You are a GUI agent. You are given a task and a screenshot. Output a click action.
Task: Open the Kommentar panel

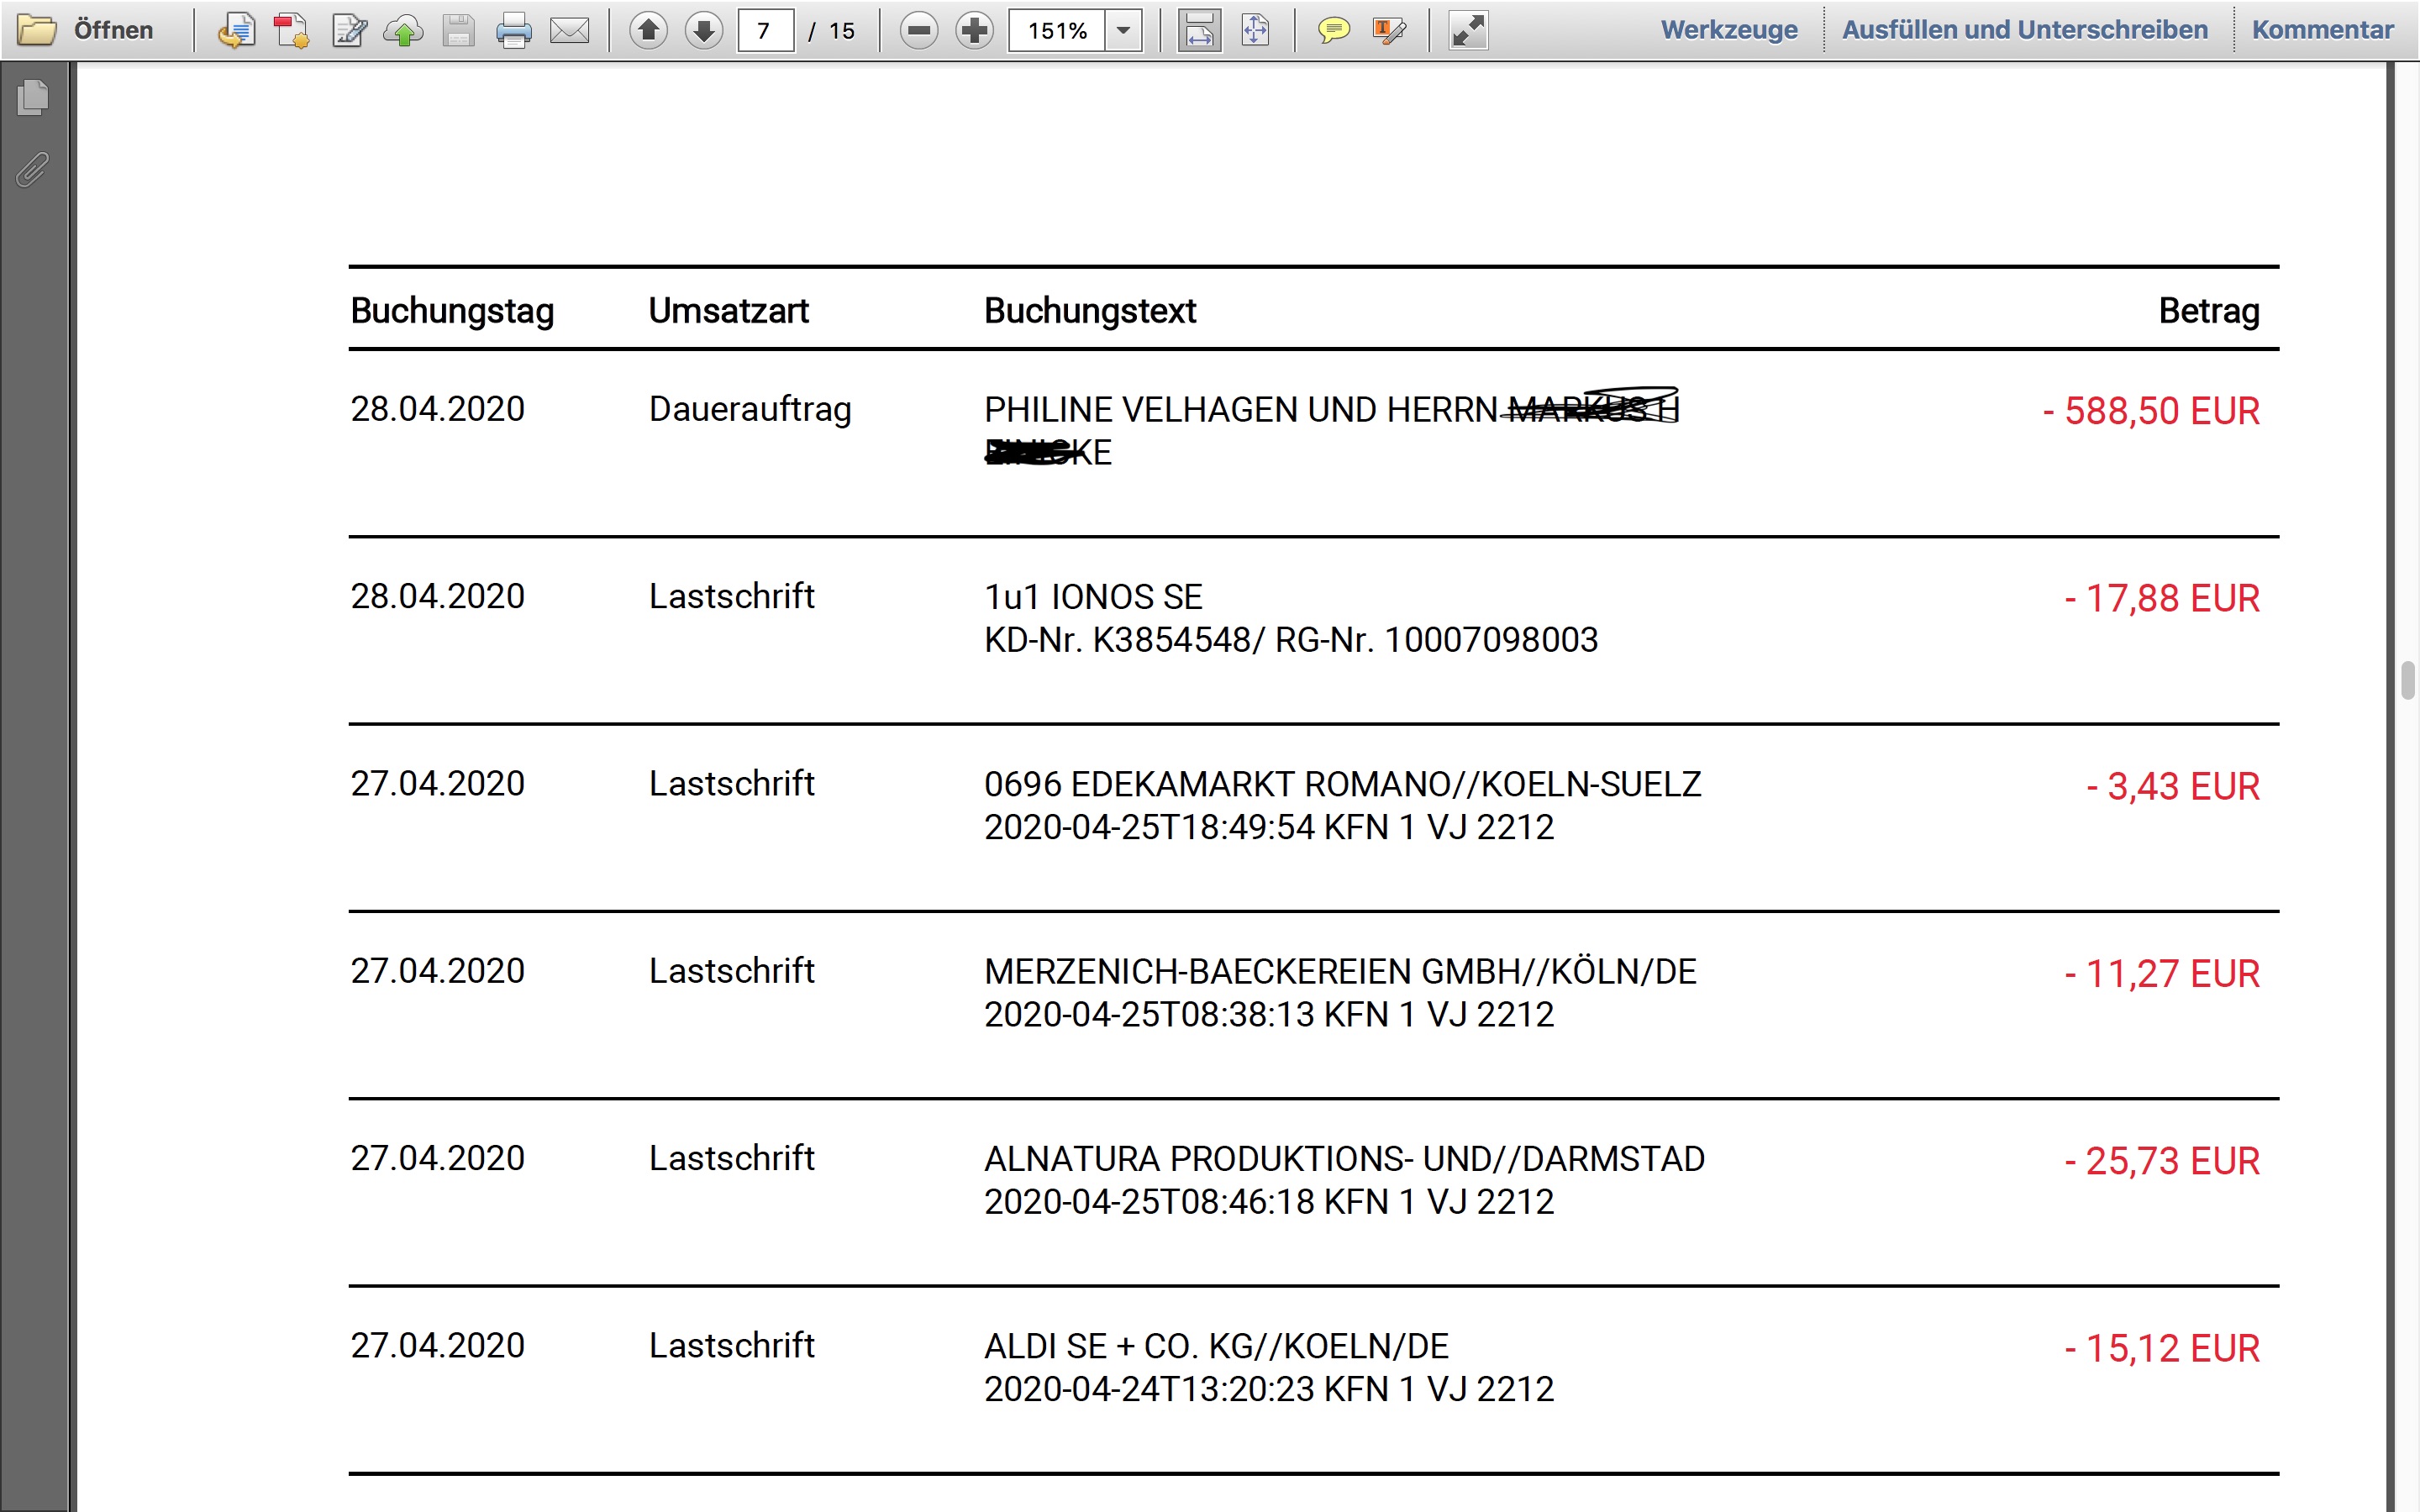pos(2322,30)
